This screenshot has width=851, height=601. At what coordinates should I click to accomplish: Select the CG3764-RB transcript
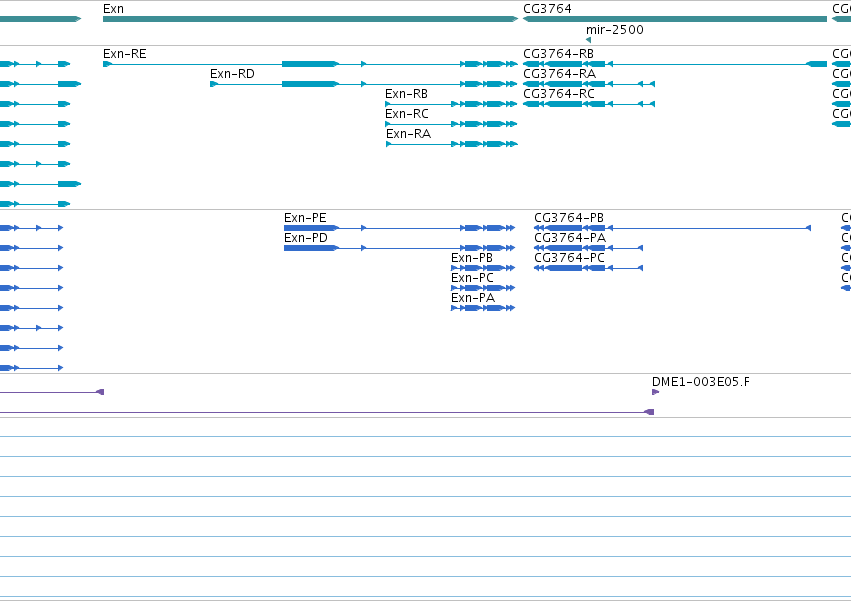(x=675, y=64)
